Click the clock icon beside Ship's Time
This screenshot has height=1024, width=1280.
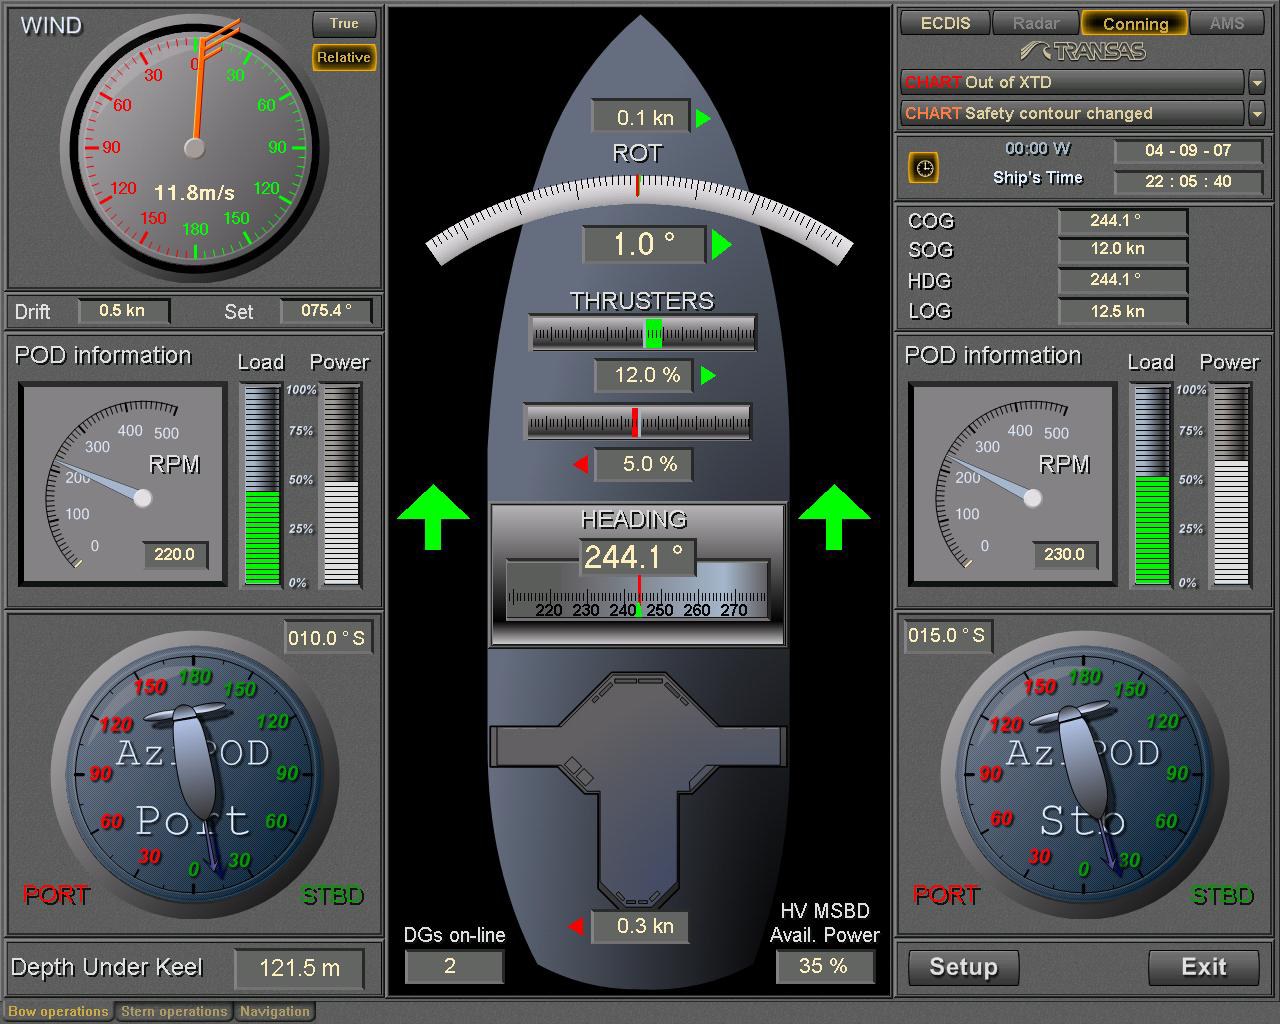922,168
